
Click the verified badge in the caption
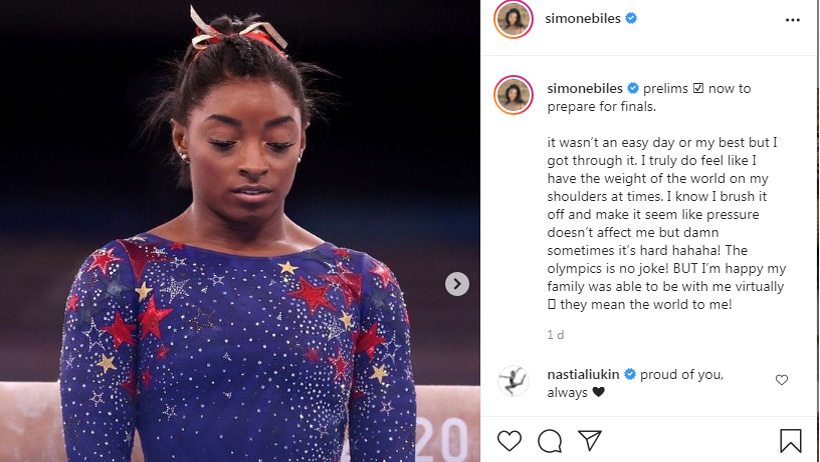633,88
